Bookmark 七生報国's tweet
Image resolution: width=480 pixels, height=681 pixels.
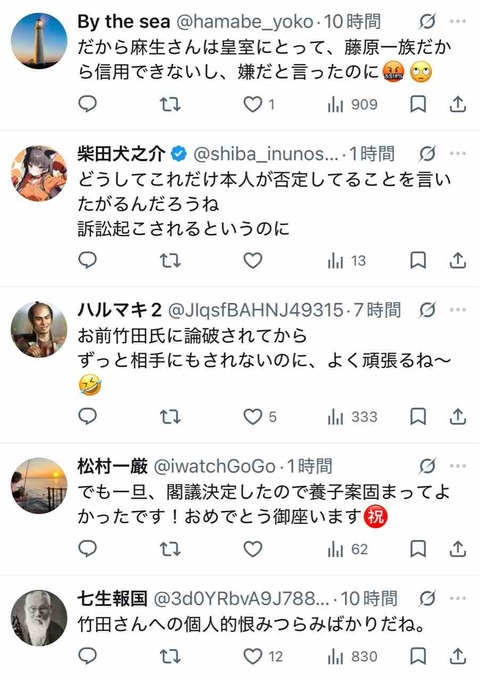418,656
